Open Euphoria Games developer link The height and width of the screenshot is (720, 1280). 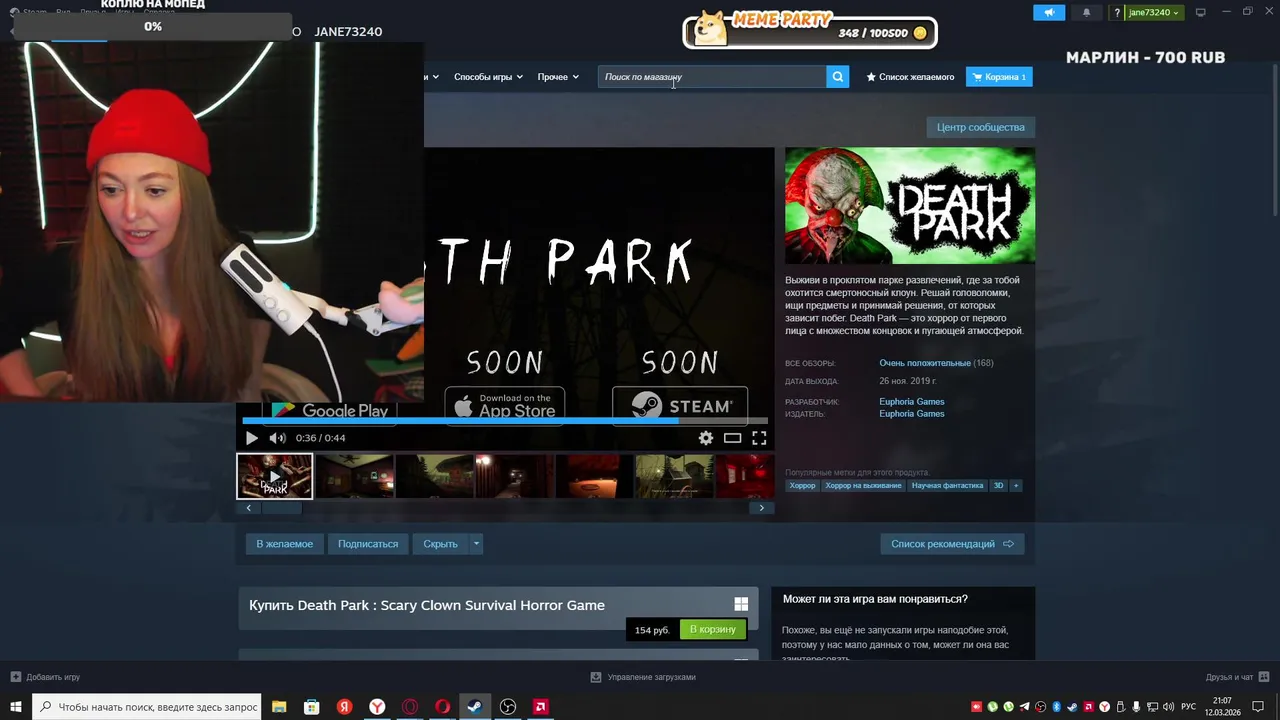pyautogui.click(x=911, y=402)
